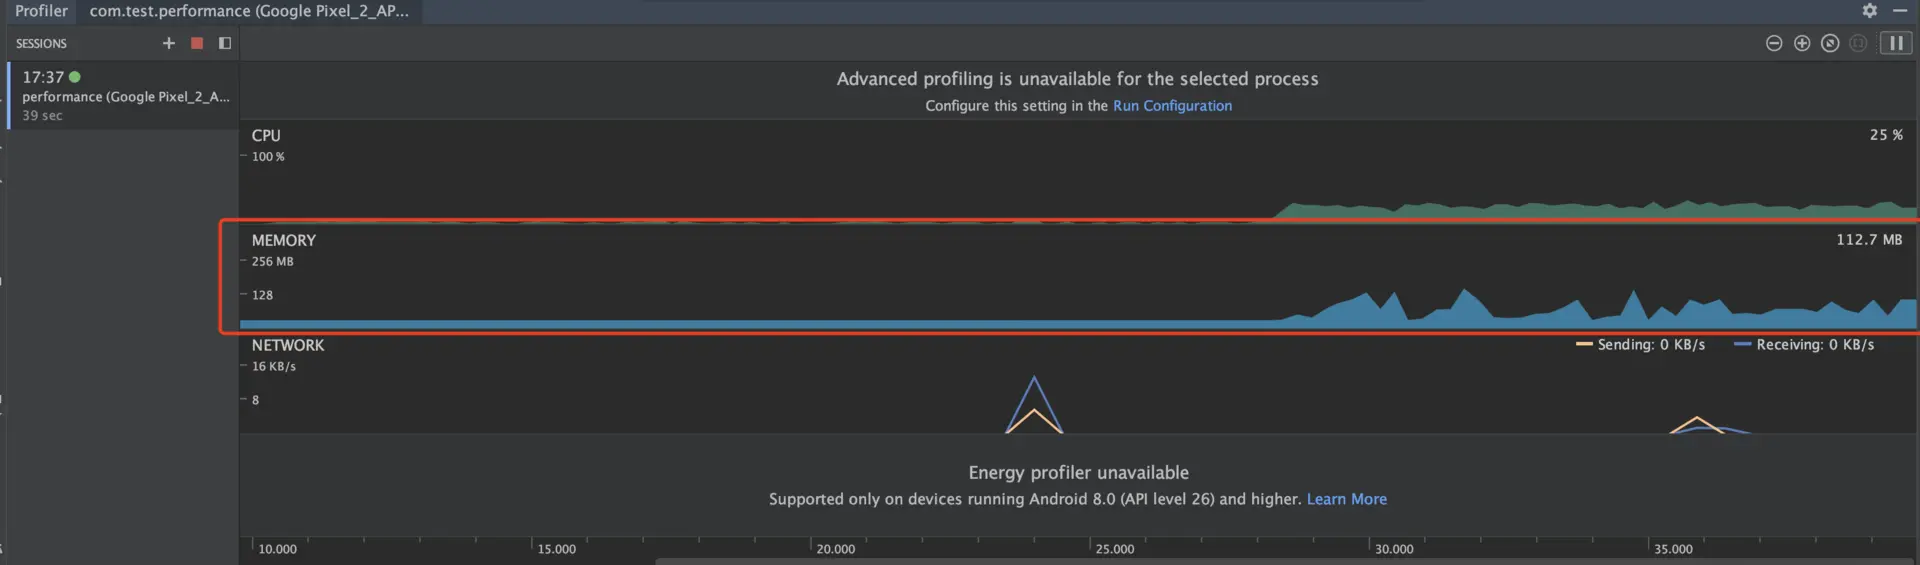The image size is (1920, 565).
Task: Click the zoom-to-selection icon
Action: 1858,43
